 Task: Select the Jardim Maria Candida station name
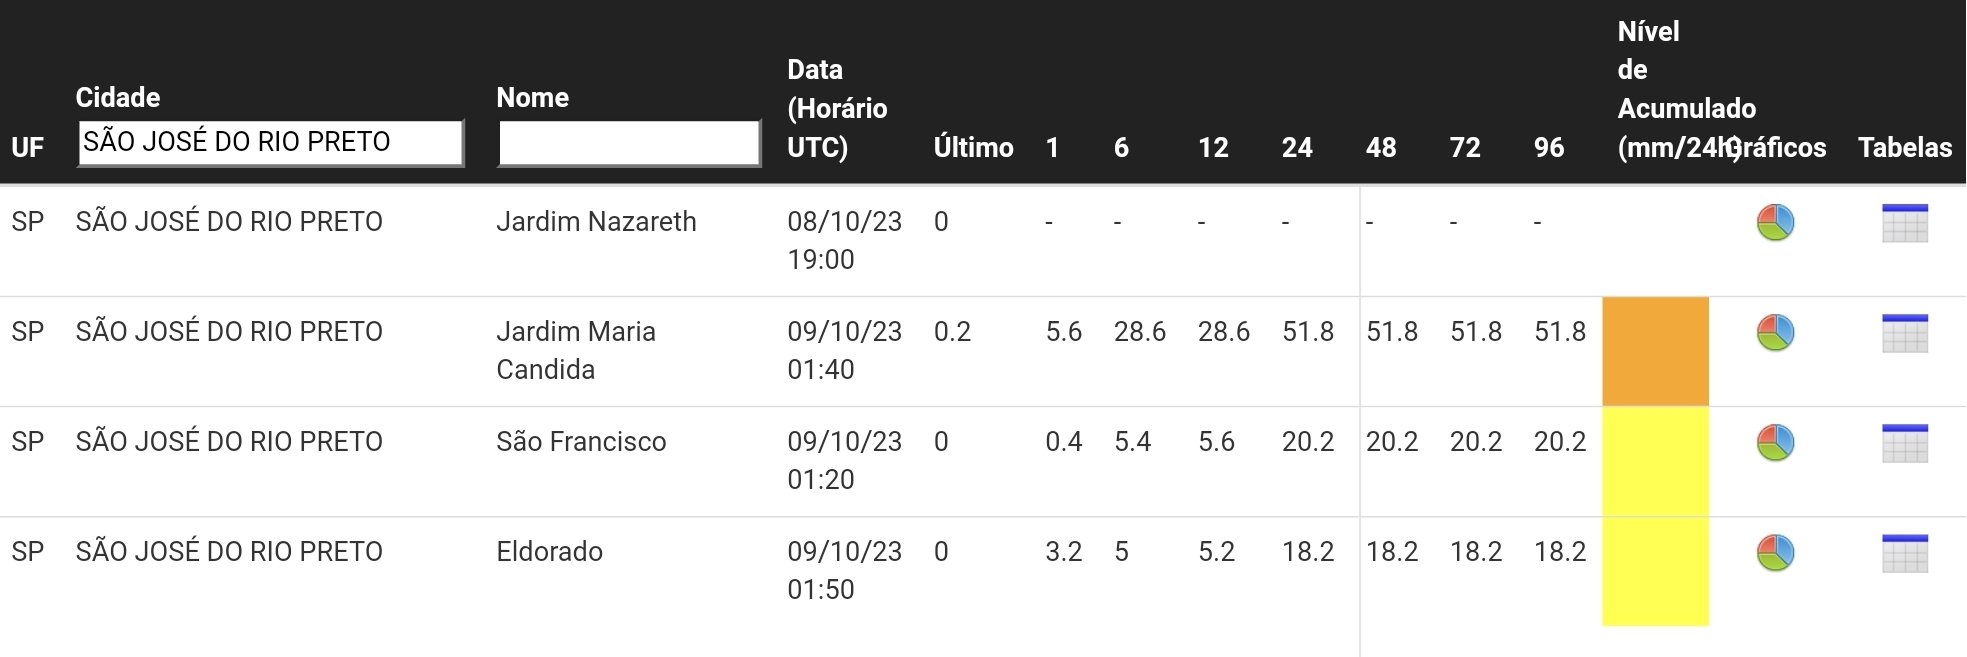[576, 351]
